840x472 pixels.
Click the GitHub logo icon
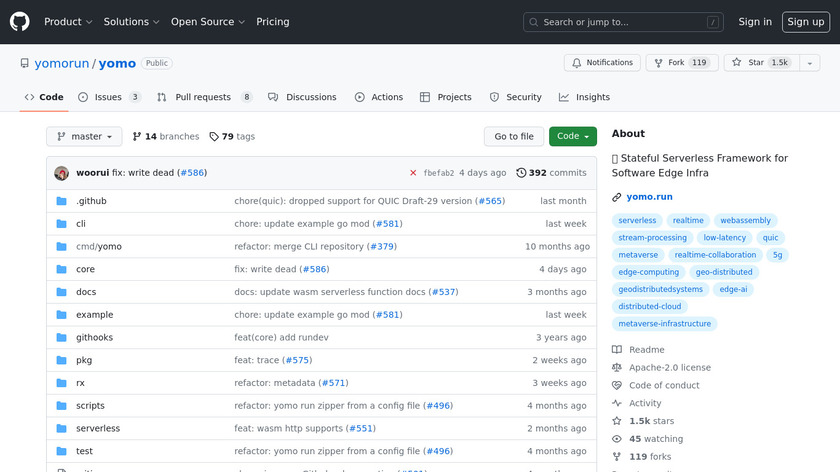20,22
